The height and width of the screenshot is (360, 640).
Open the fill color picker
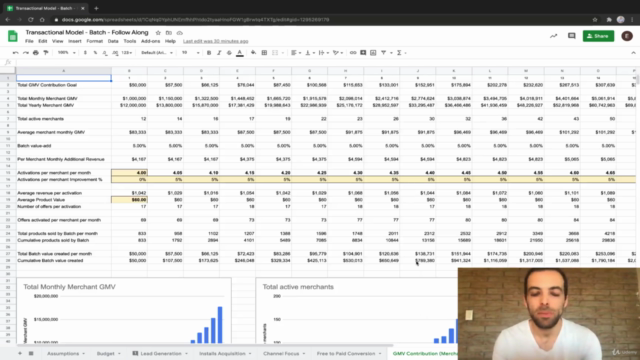pos(253,53)
